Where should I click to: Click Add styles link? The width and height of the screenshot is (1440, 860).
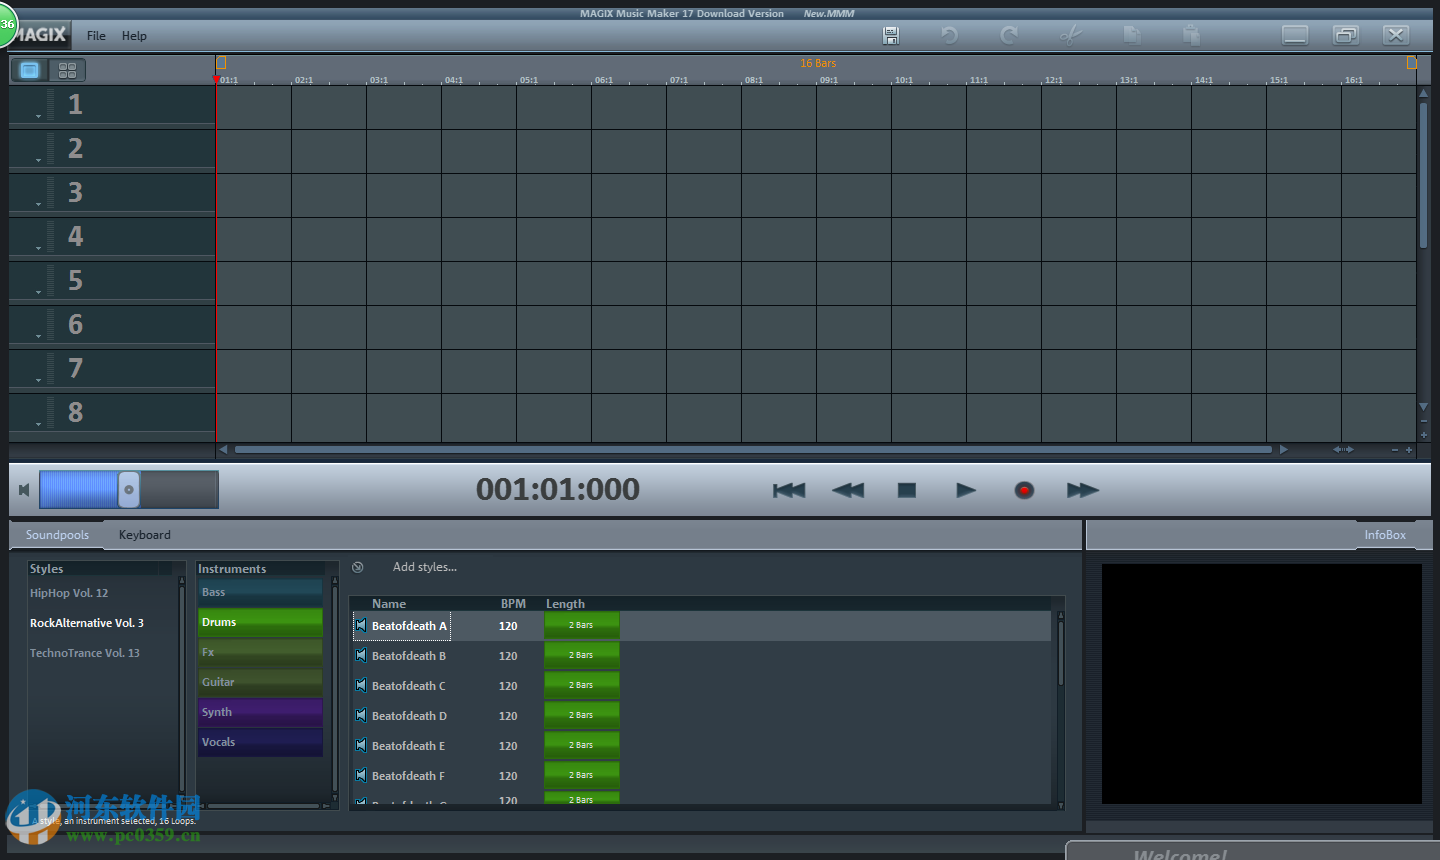pyautogui.click(x=425, y=567)
